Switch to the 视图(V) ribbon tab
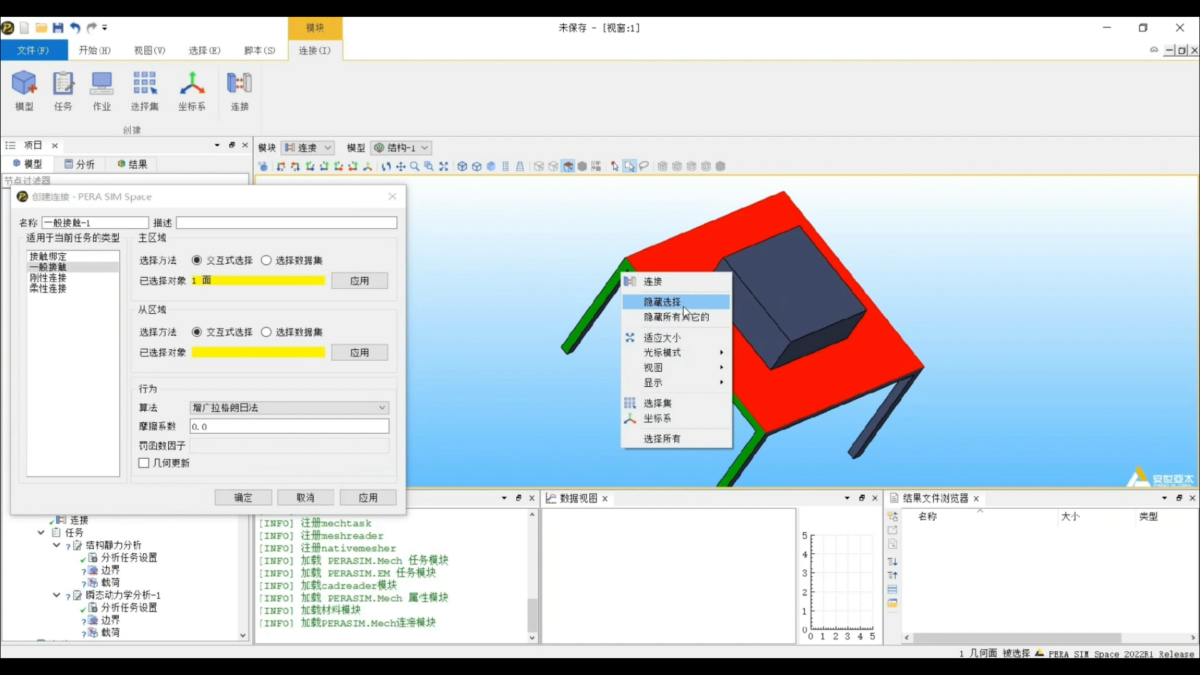Screen dimensions: 1200x675 149,50
